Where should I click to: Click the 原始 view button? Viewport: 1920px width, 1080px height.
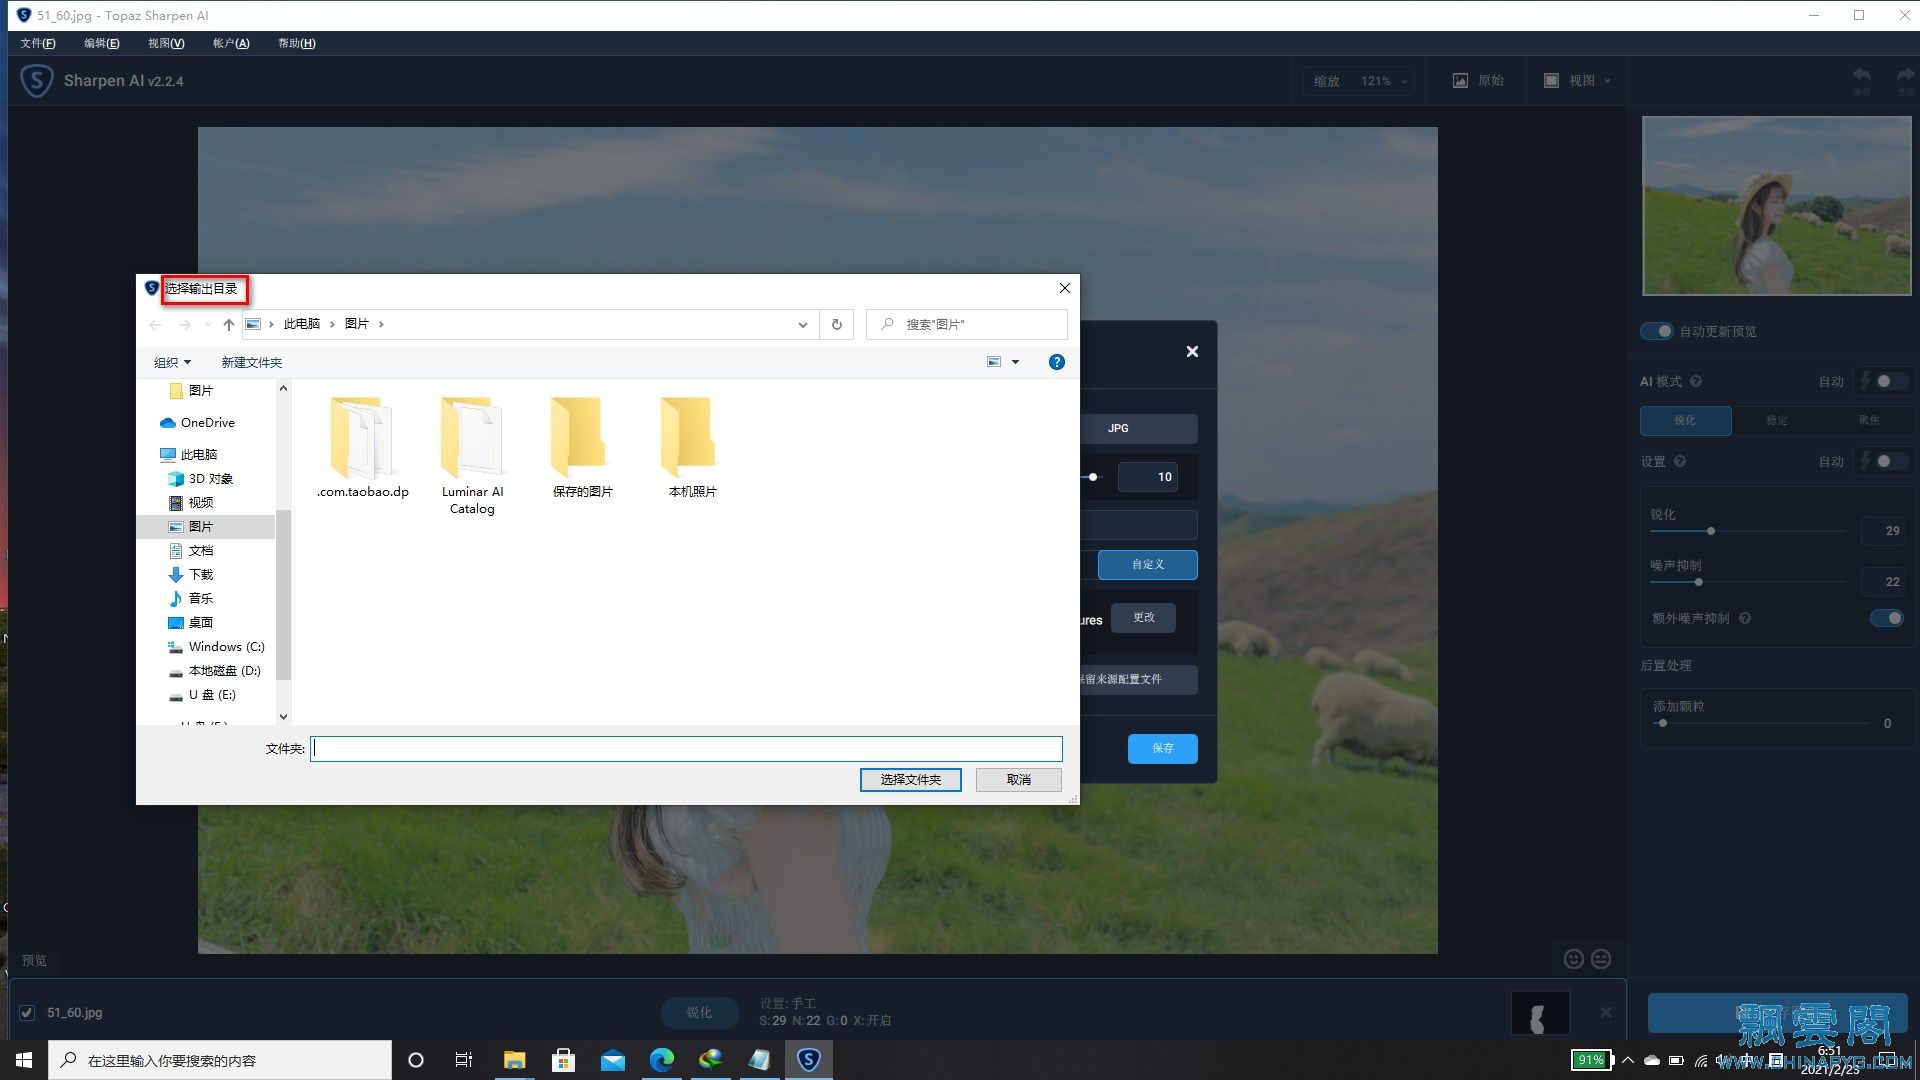(1478, 81)
